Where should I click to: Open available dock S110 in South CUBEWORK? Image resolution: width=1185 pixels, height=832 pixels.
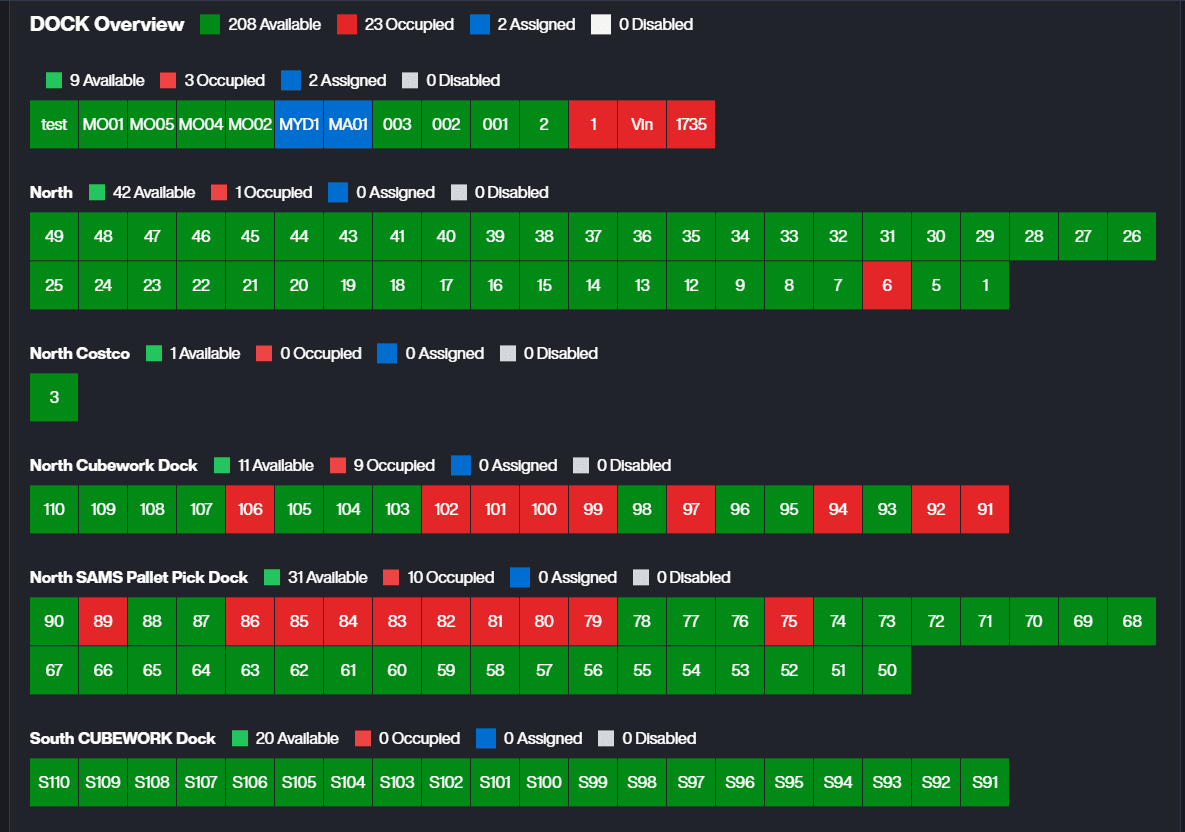pyautogui.click(x=54, y=782)
